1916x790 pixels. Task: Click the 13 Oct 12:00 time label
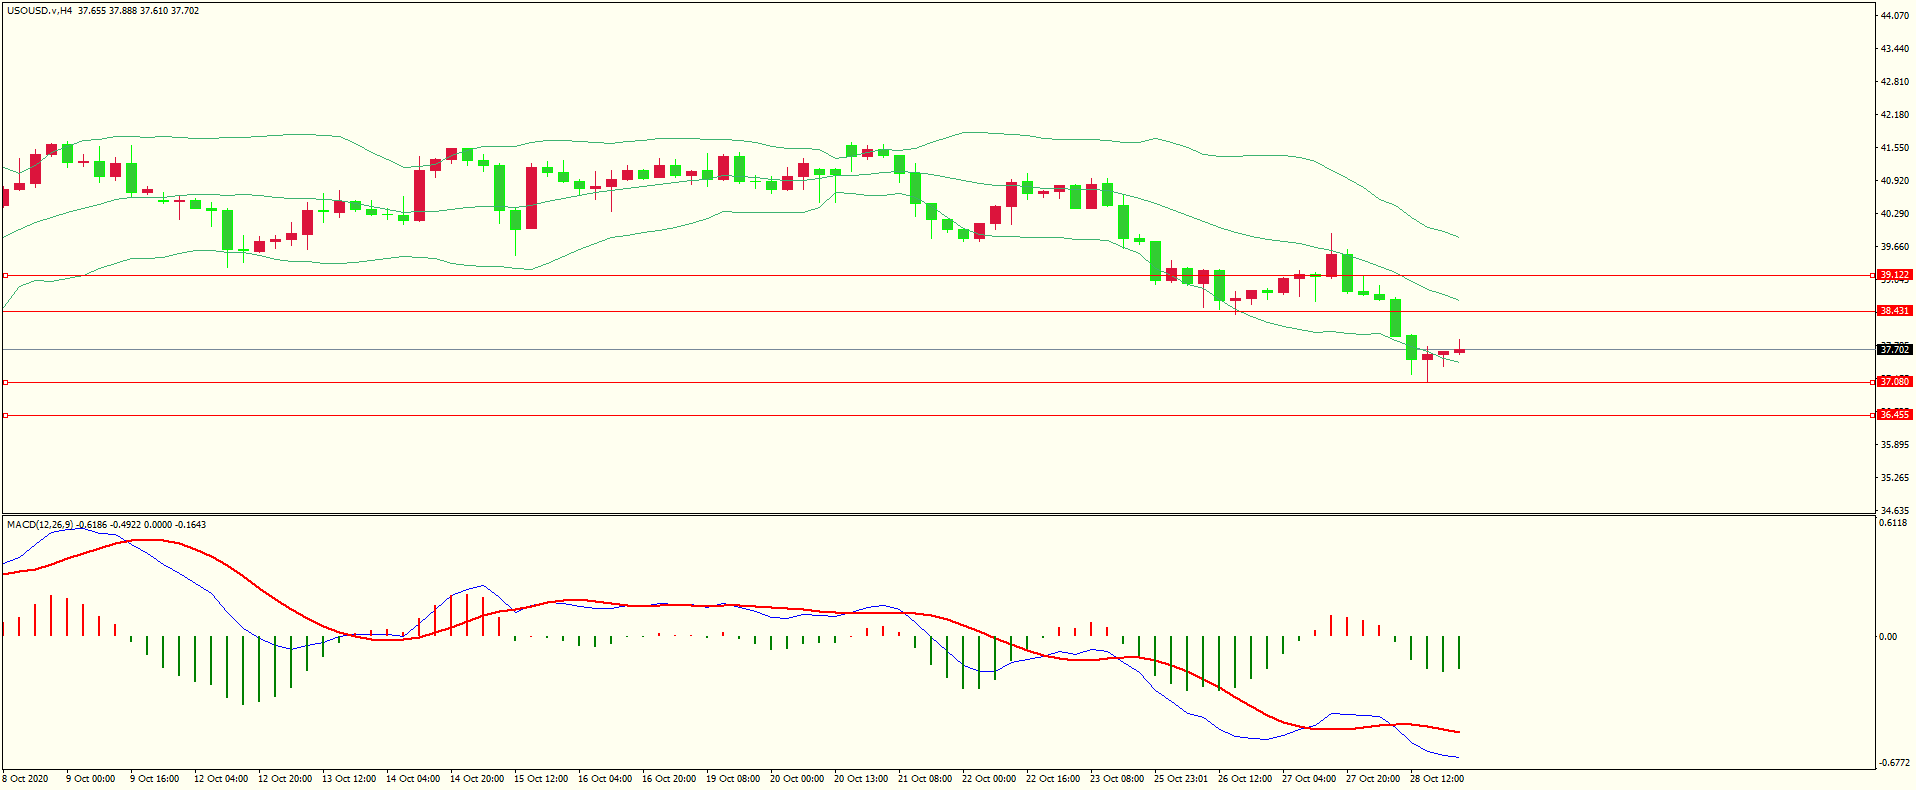pos(349,779)
